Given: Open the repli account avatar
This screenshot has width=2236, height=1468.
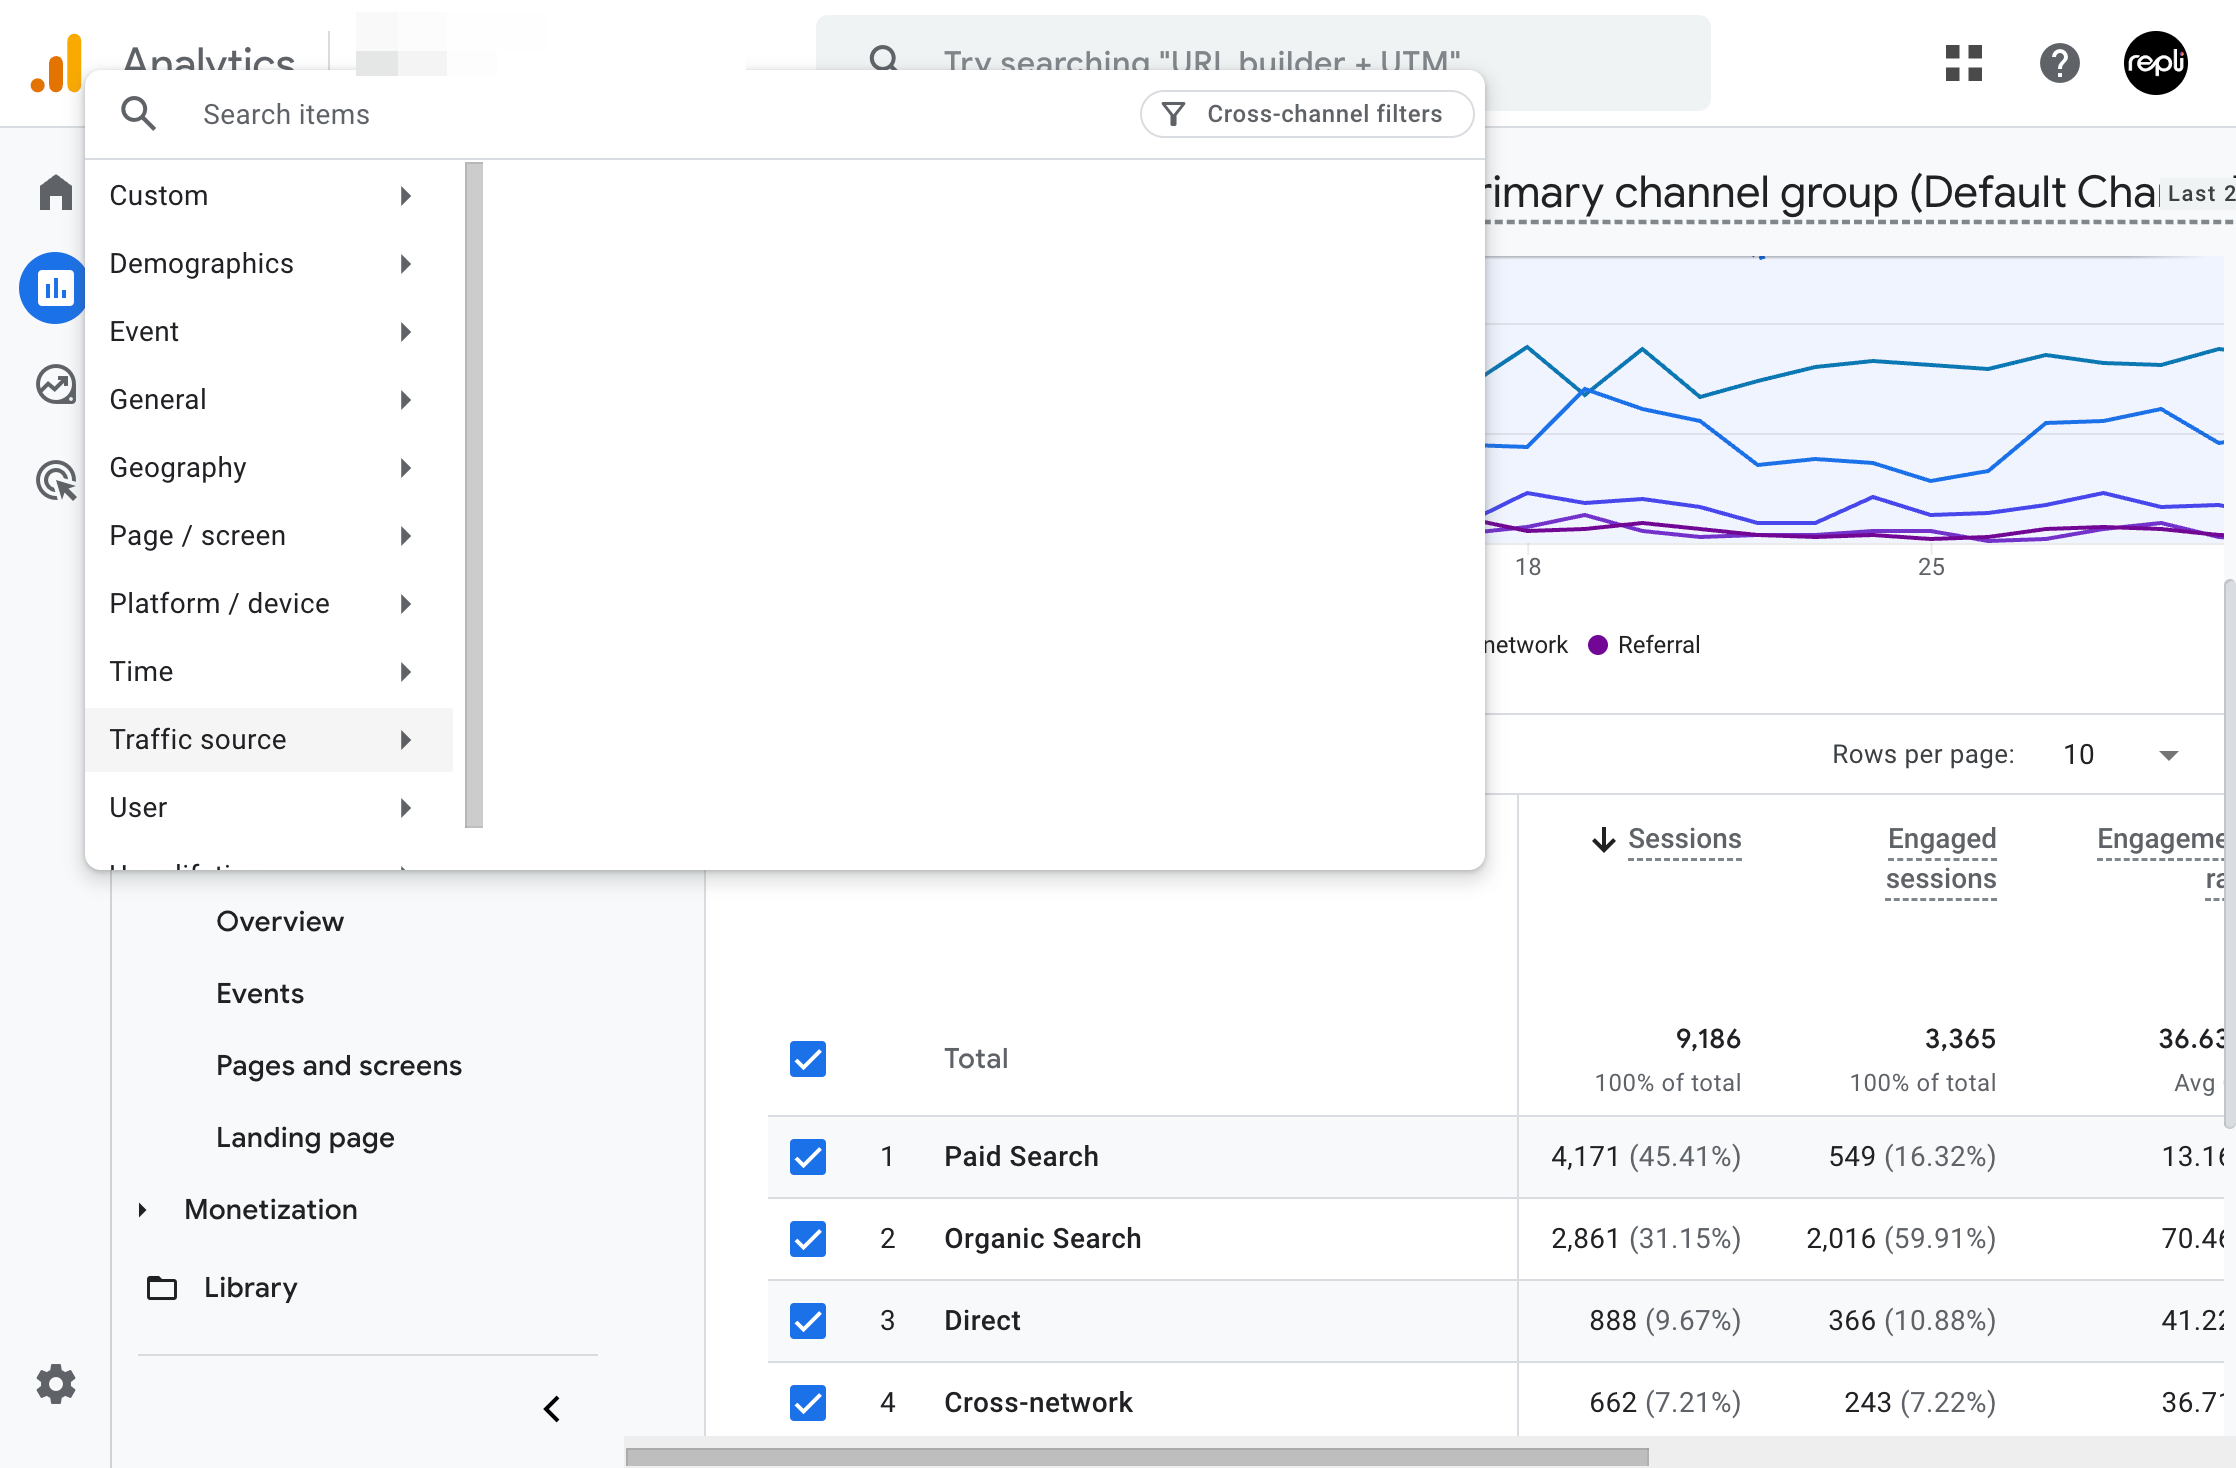Looking at the screenshot, I should (2155, 63).
